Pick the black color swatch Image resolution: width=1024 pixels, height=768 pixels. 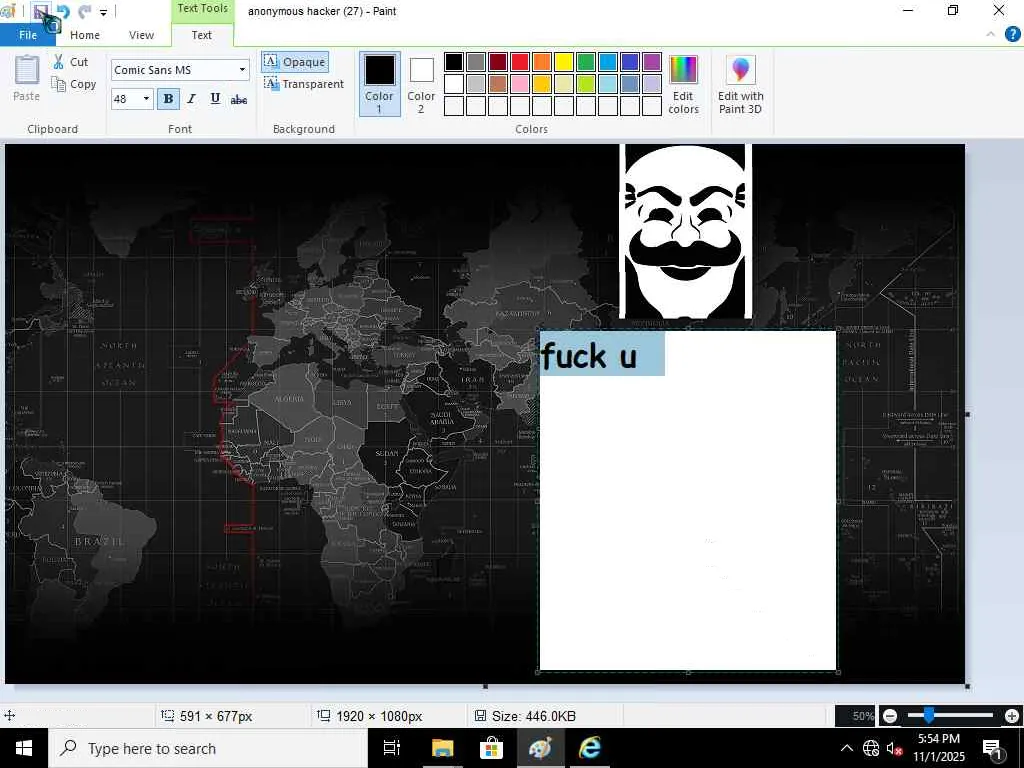(x=454, y=62)
